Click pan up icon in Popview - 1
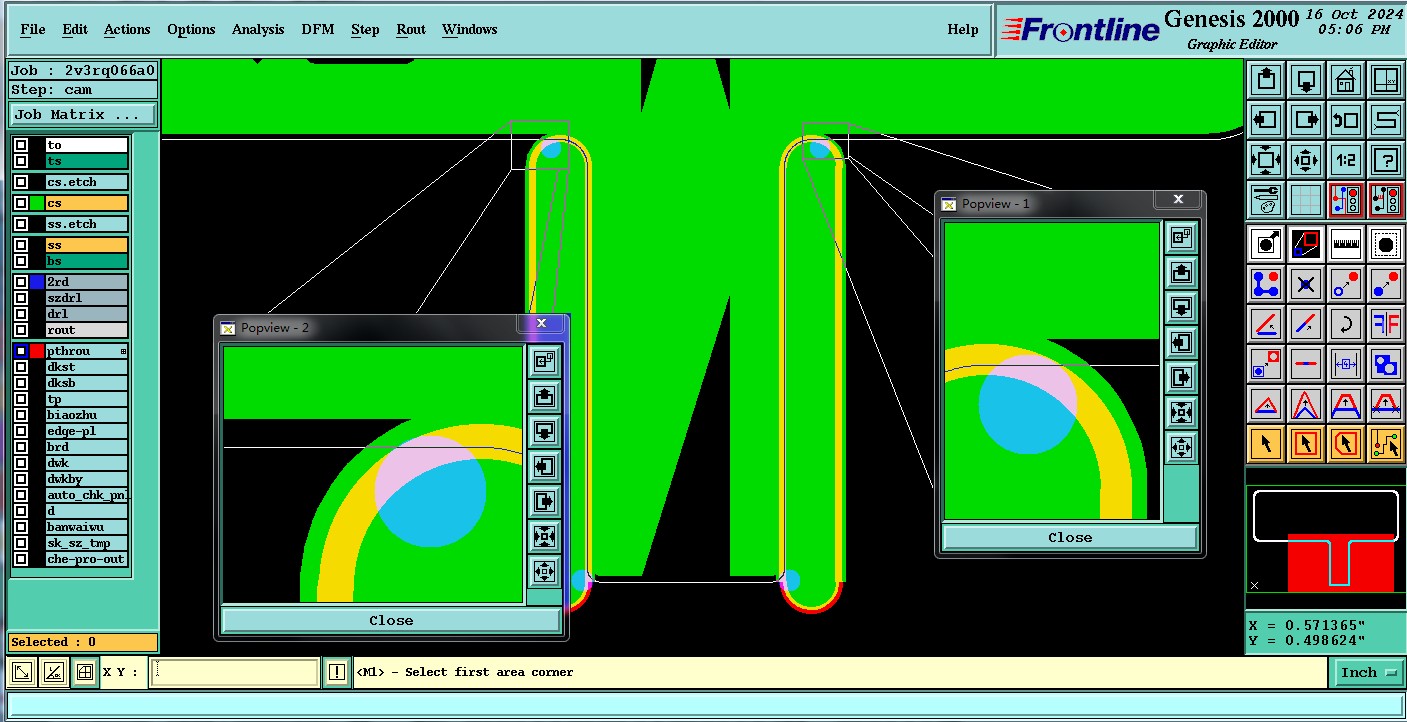This screenshot has height=722, width=1407. point(1181,272)
